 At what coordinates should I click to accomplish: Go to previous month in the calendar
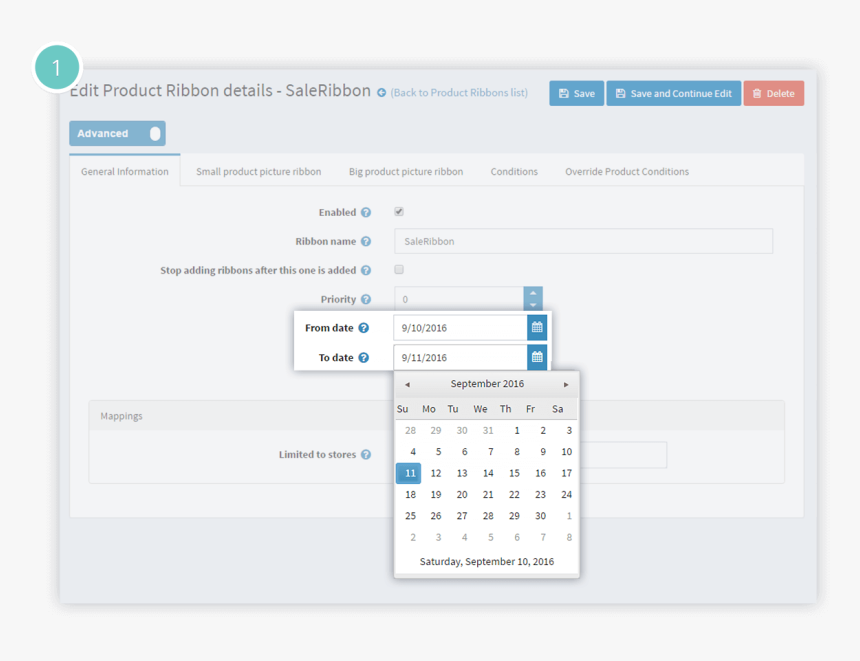406,383
